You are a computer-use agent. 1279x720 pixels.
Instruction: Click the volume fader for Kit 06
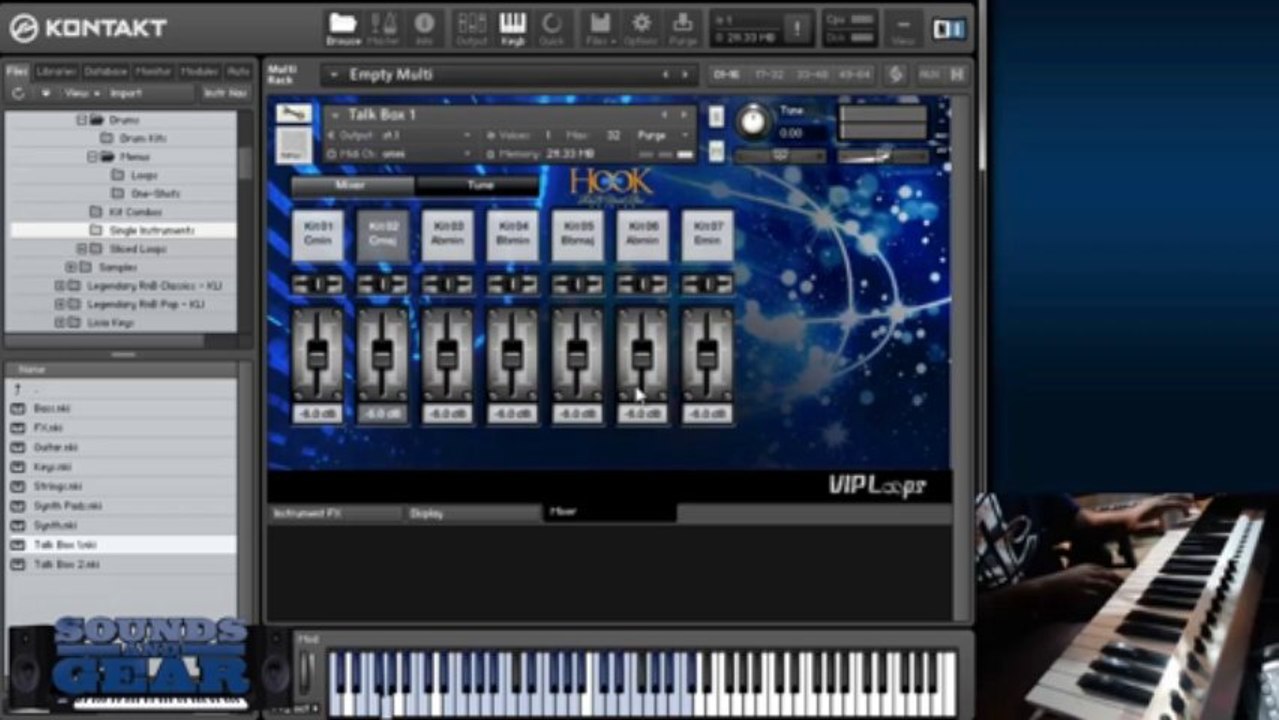(642, 354)
